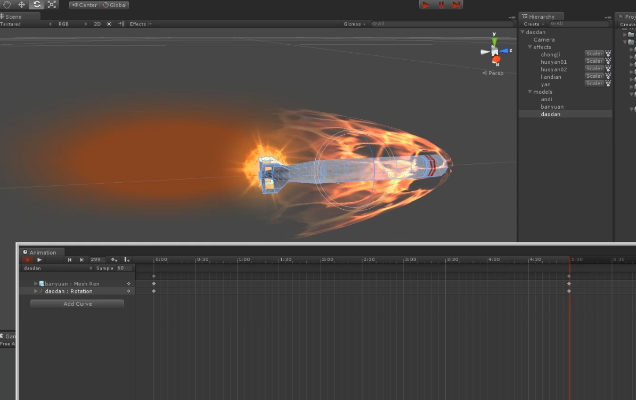Click the keyframe diamond at timeline start
Image resolution: width=636 pixels, height=400 pixels.
[x=153, y=276]
